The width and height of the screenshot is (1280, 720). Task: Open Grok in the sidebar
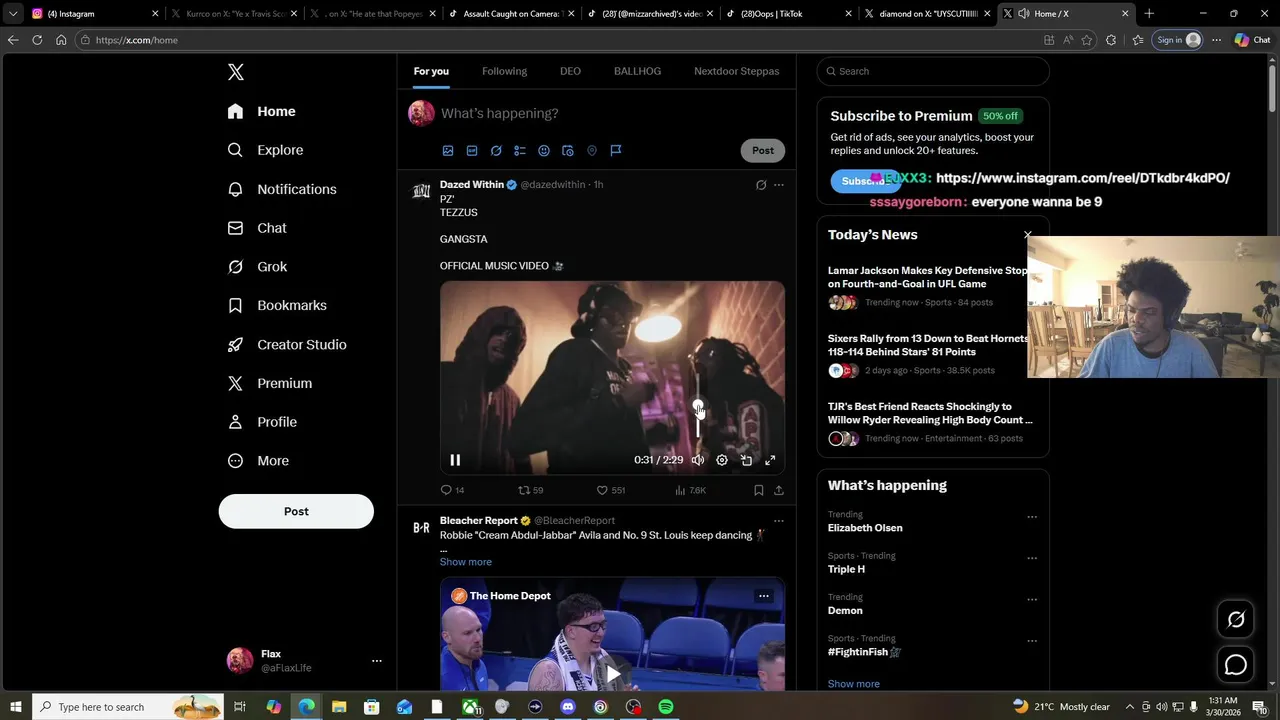coord(257,267)
